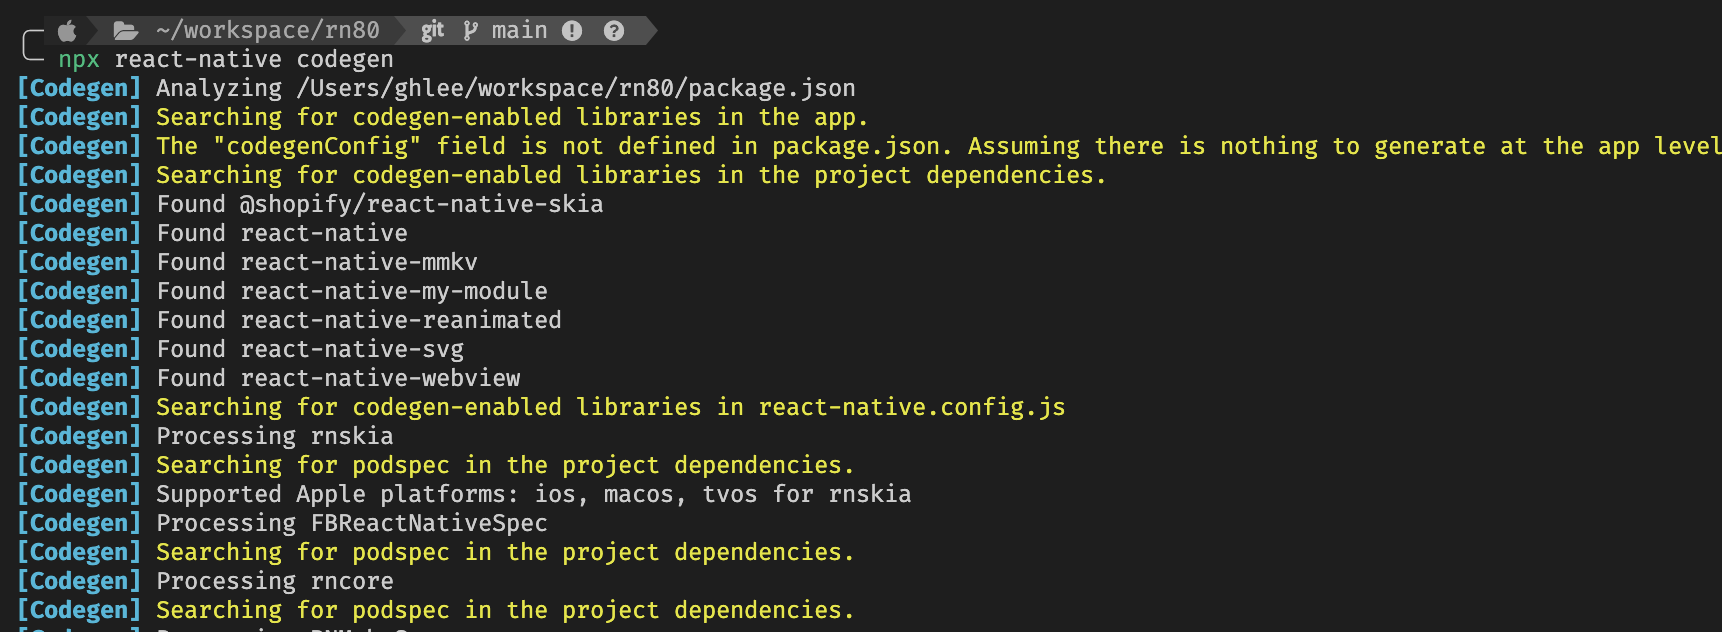This screenshot has width=1722, height=632.
Task: Click the Apple logo in the prompt
Action: click(67, 31)
